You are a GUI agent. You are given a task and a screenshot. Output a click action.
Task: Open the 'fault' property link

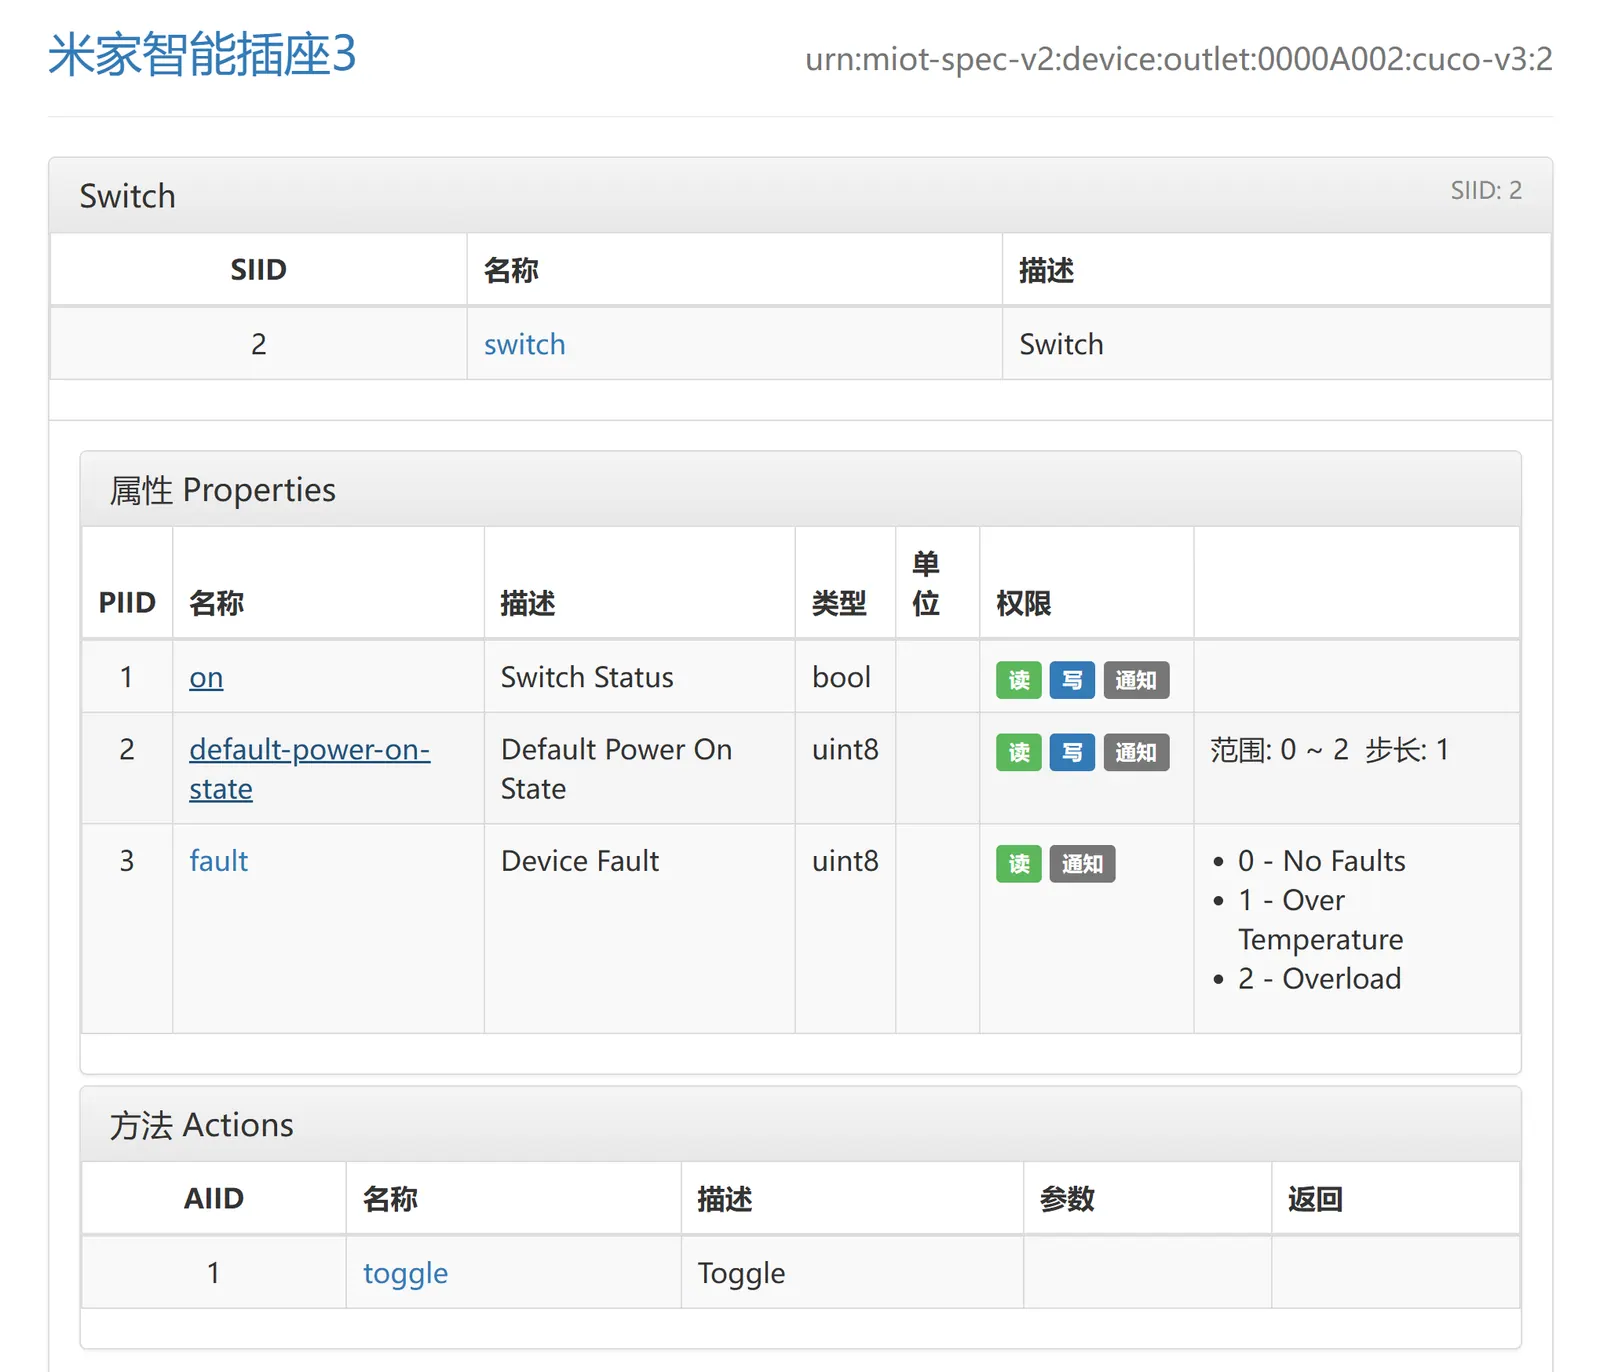tap(218, 861)
